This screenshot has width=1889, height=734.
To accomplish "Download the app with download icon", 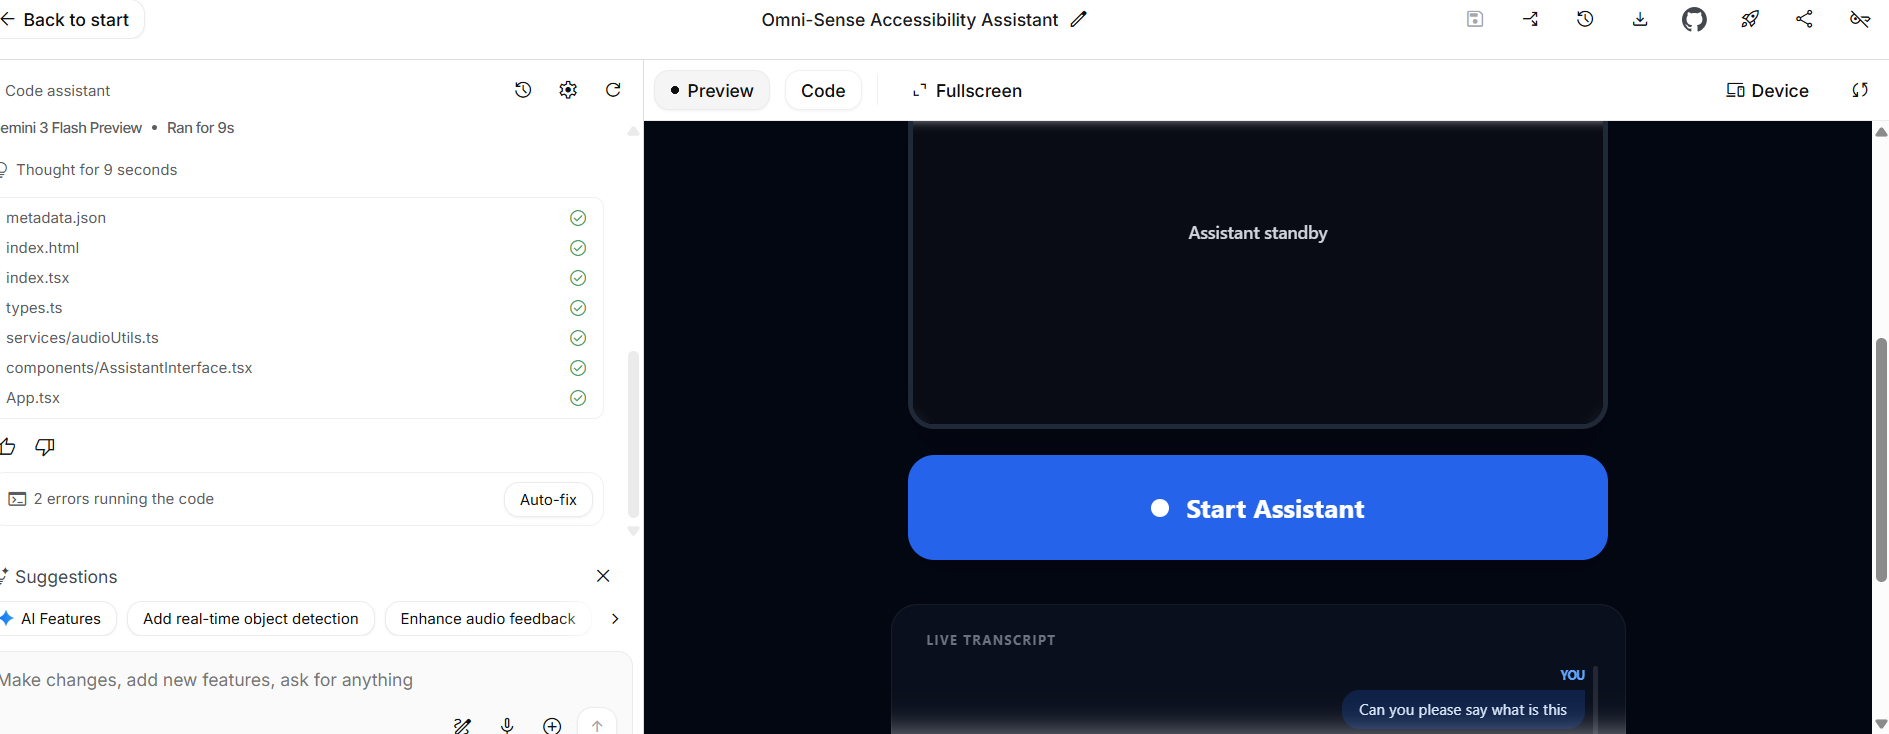I will 1640,19.
